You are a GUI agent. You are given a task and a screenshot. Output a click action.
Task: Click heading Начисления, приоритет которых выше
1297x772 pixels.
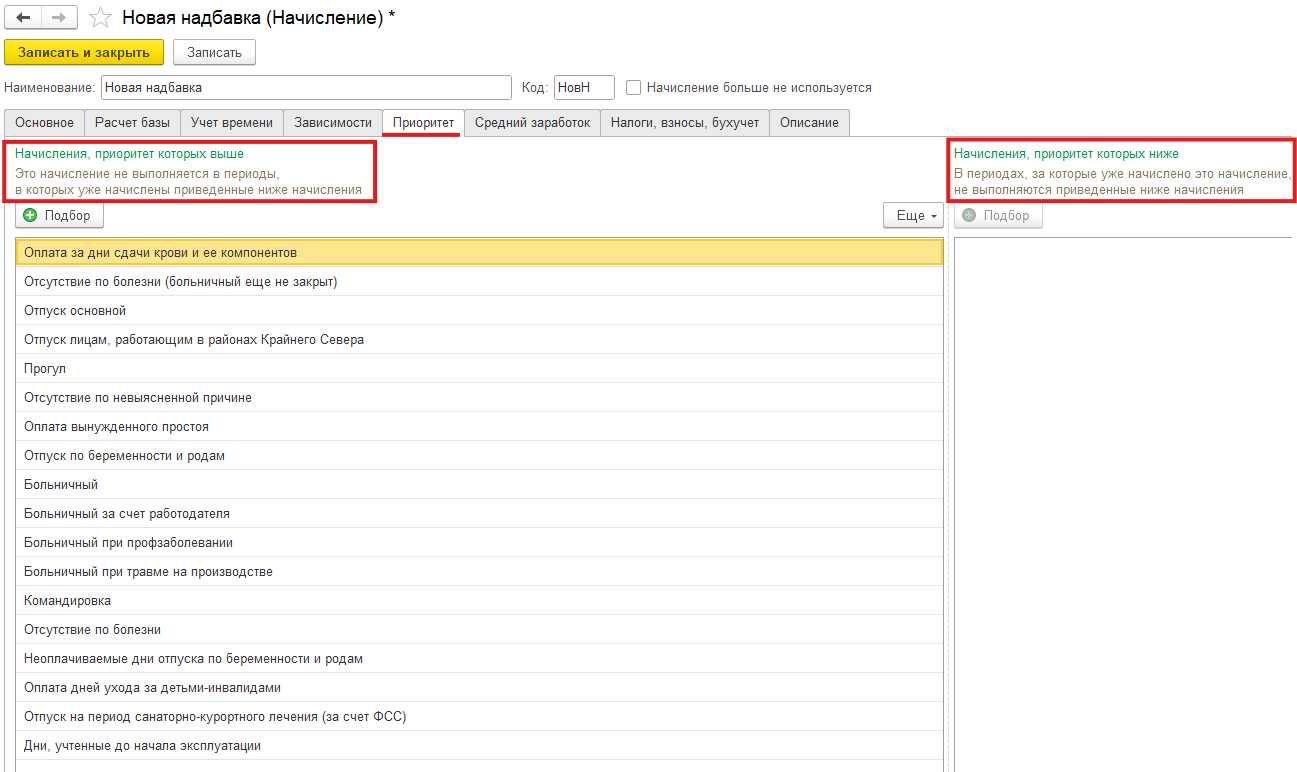(x=129, y=154)
